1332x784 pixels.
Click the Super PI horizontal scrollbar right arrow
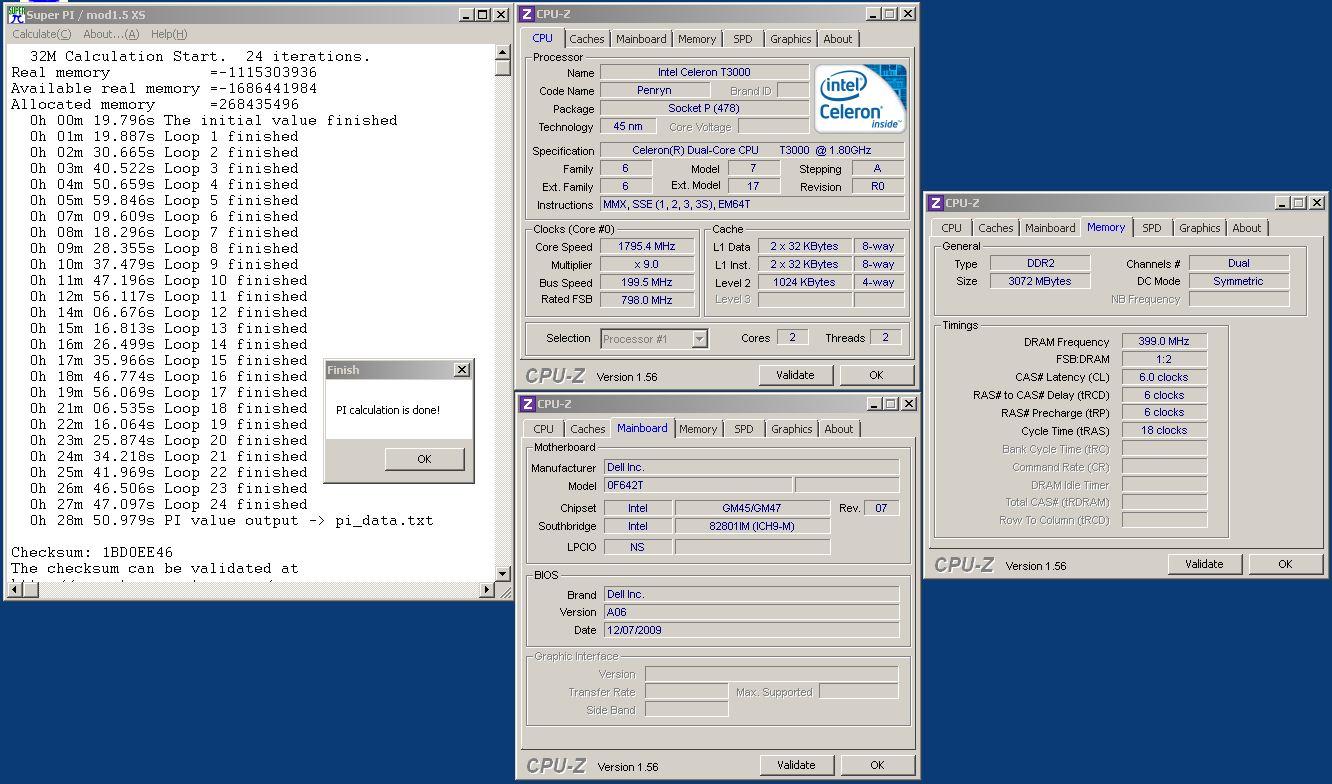coord(487,590)
